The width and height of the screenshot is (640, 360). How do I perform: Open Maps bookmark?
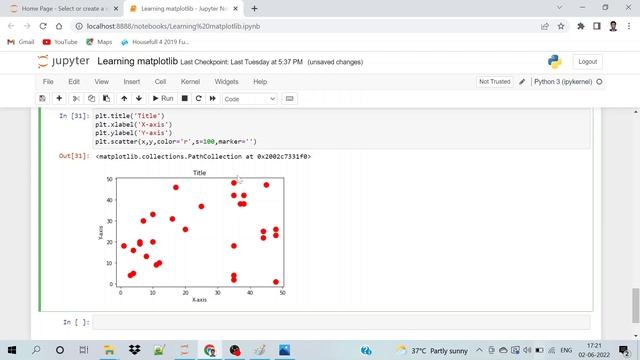coord(99,42)
